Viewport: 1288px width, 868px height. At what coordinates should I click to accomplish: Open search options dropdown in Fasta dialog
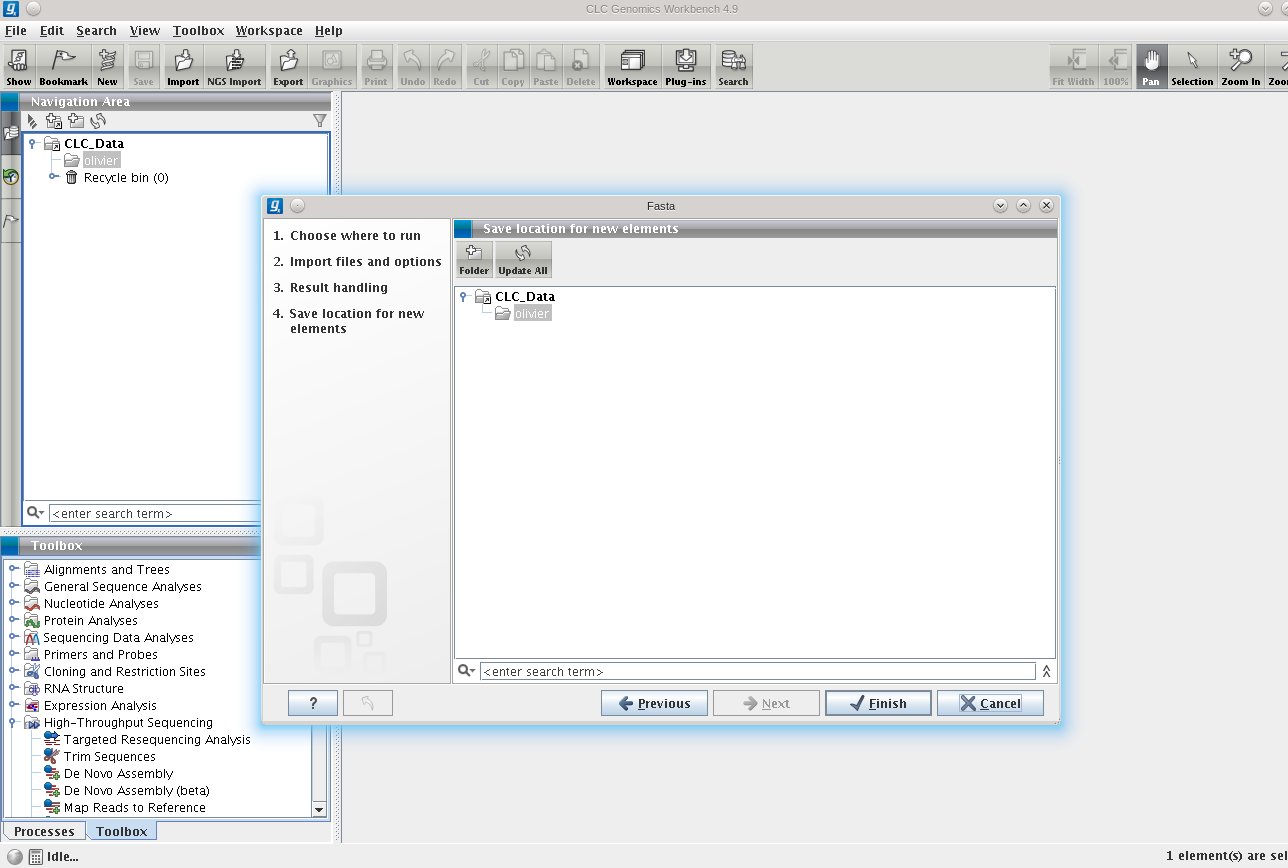[466, 671]
